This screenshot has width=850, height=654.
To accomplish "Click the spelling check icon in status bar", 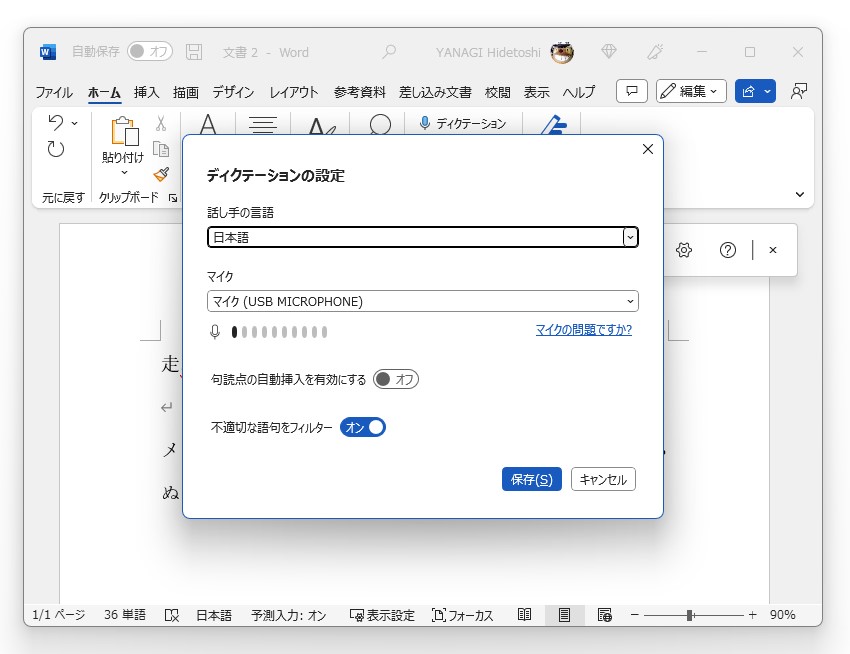I will [170, 615].
